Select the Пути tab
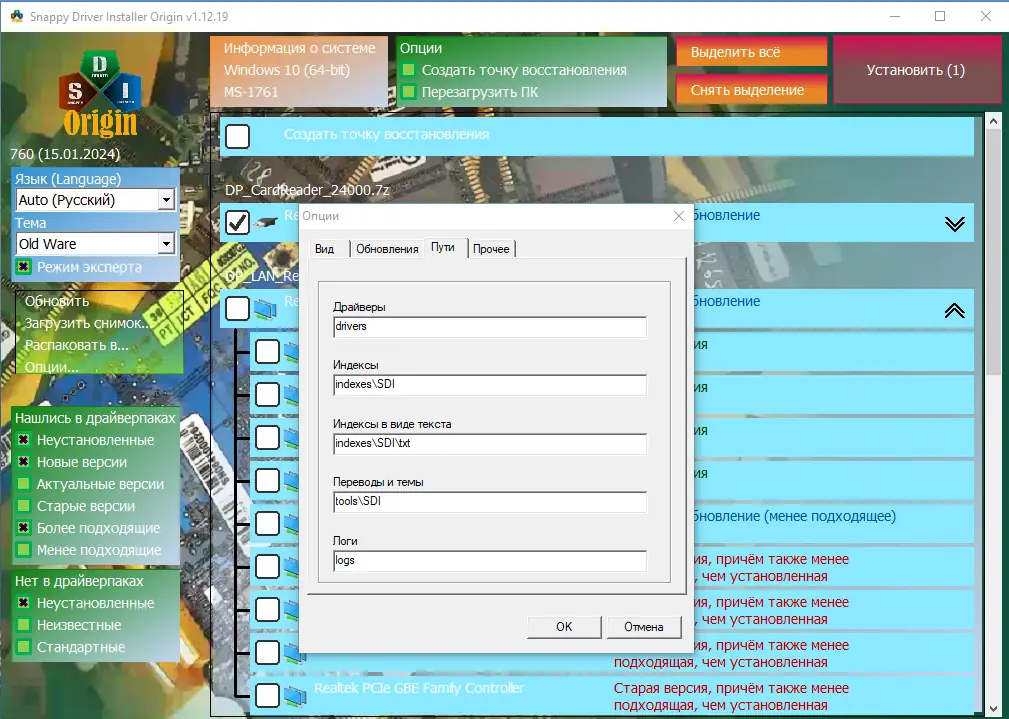The width and height of the screenshot is (1009, 719). click(443, 248)
